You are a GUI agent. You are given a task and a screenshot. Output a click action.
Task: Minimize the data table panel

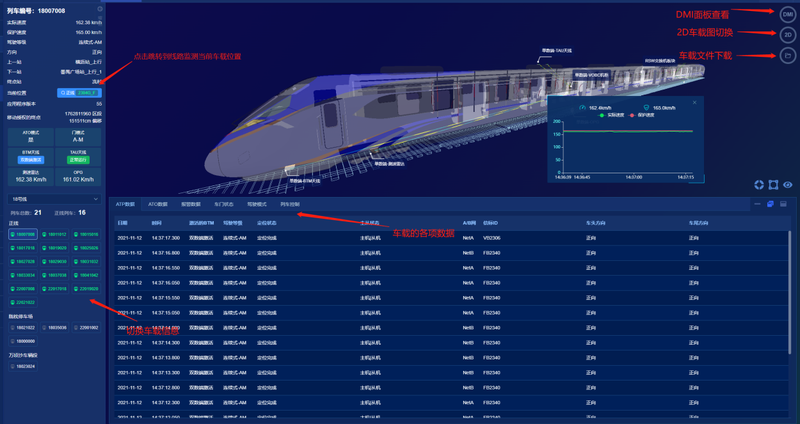757,204
